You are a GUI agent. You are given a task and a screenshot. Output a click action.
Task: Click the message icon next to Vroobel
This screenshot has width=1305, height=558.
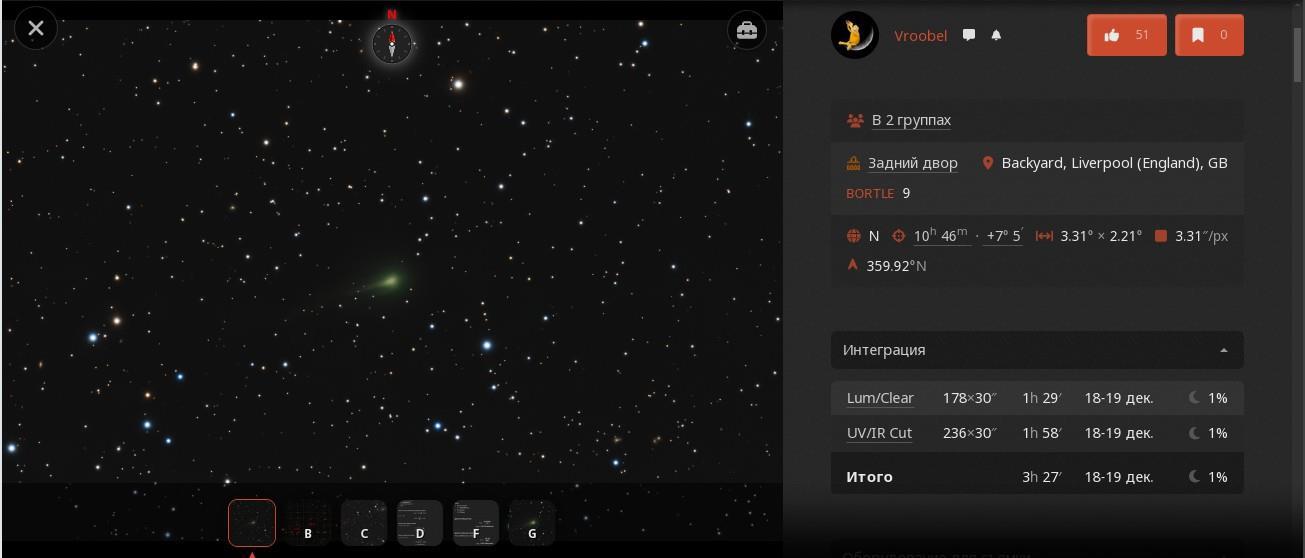969,35
